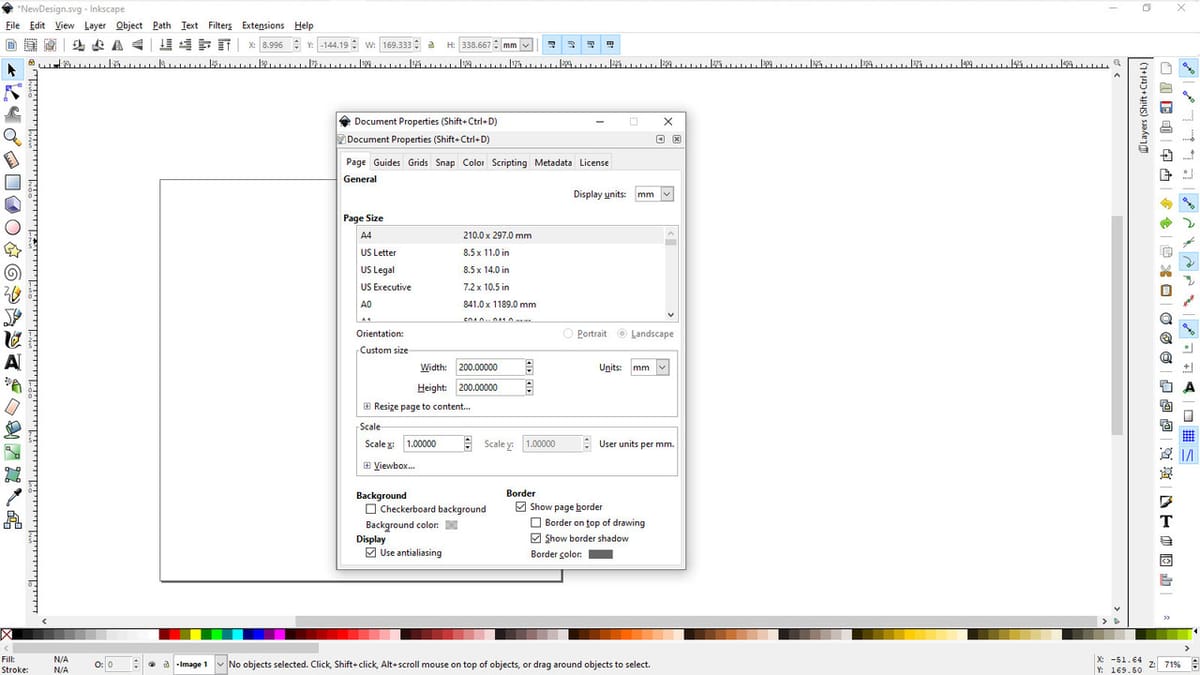This screenshot has width=1200, height=675.
Task: Select US Legal page size
Action: point(511,270)
